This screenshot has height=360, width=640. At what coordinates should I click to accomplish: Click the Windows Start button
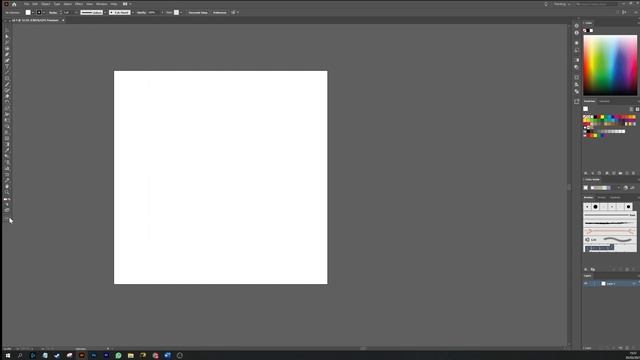pyautogui.click(x=7, y=356)
